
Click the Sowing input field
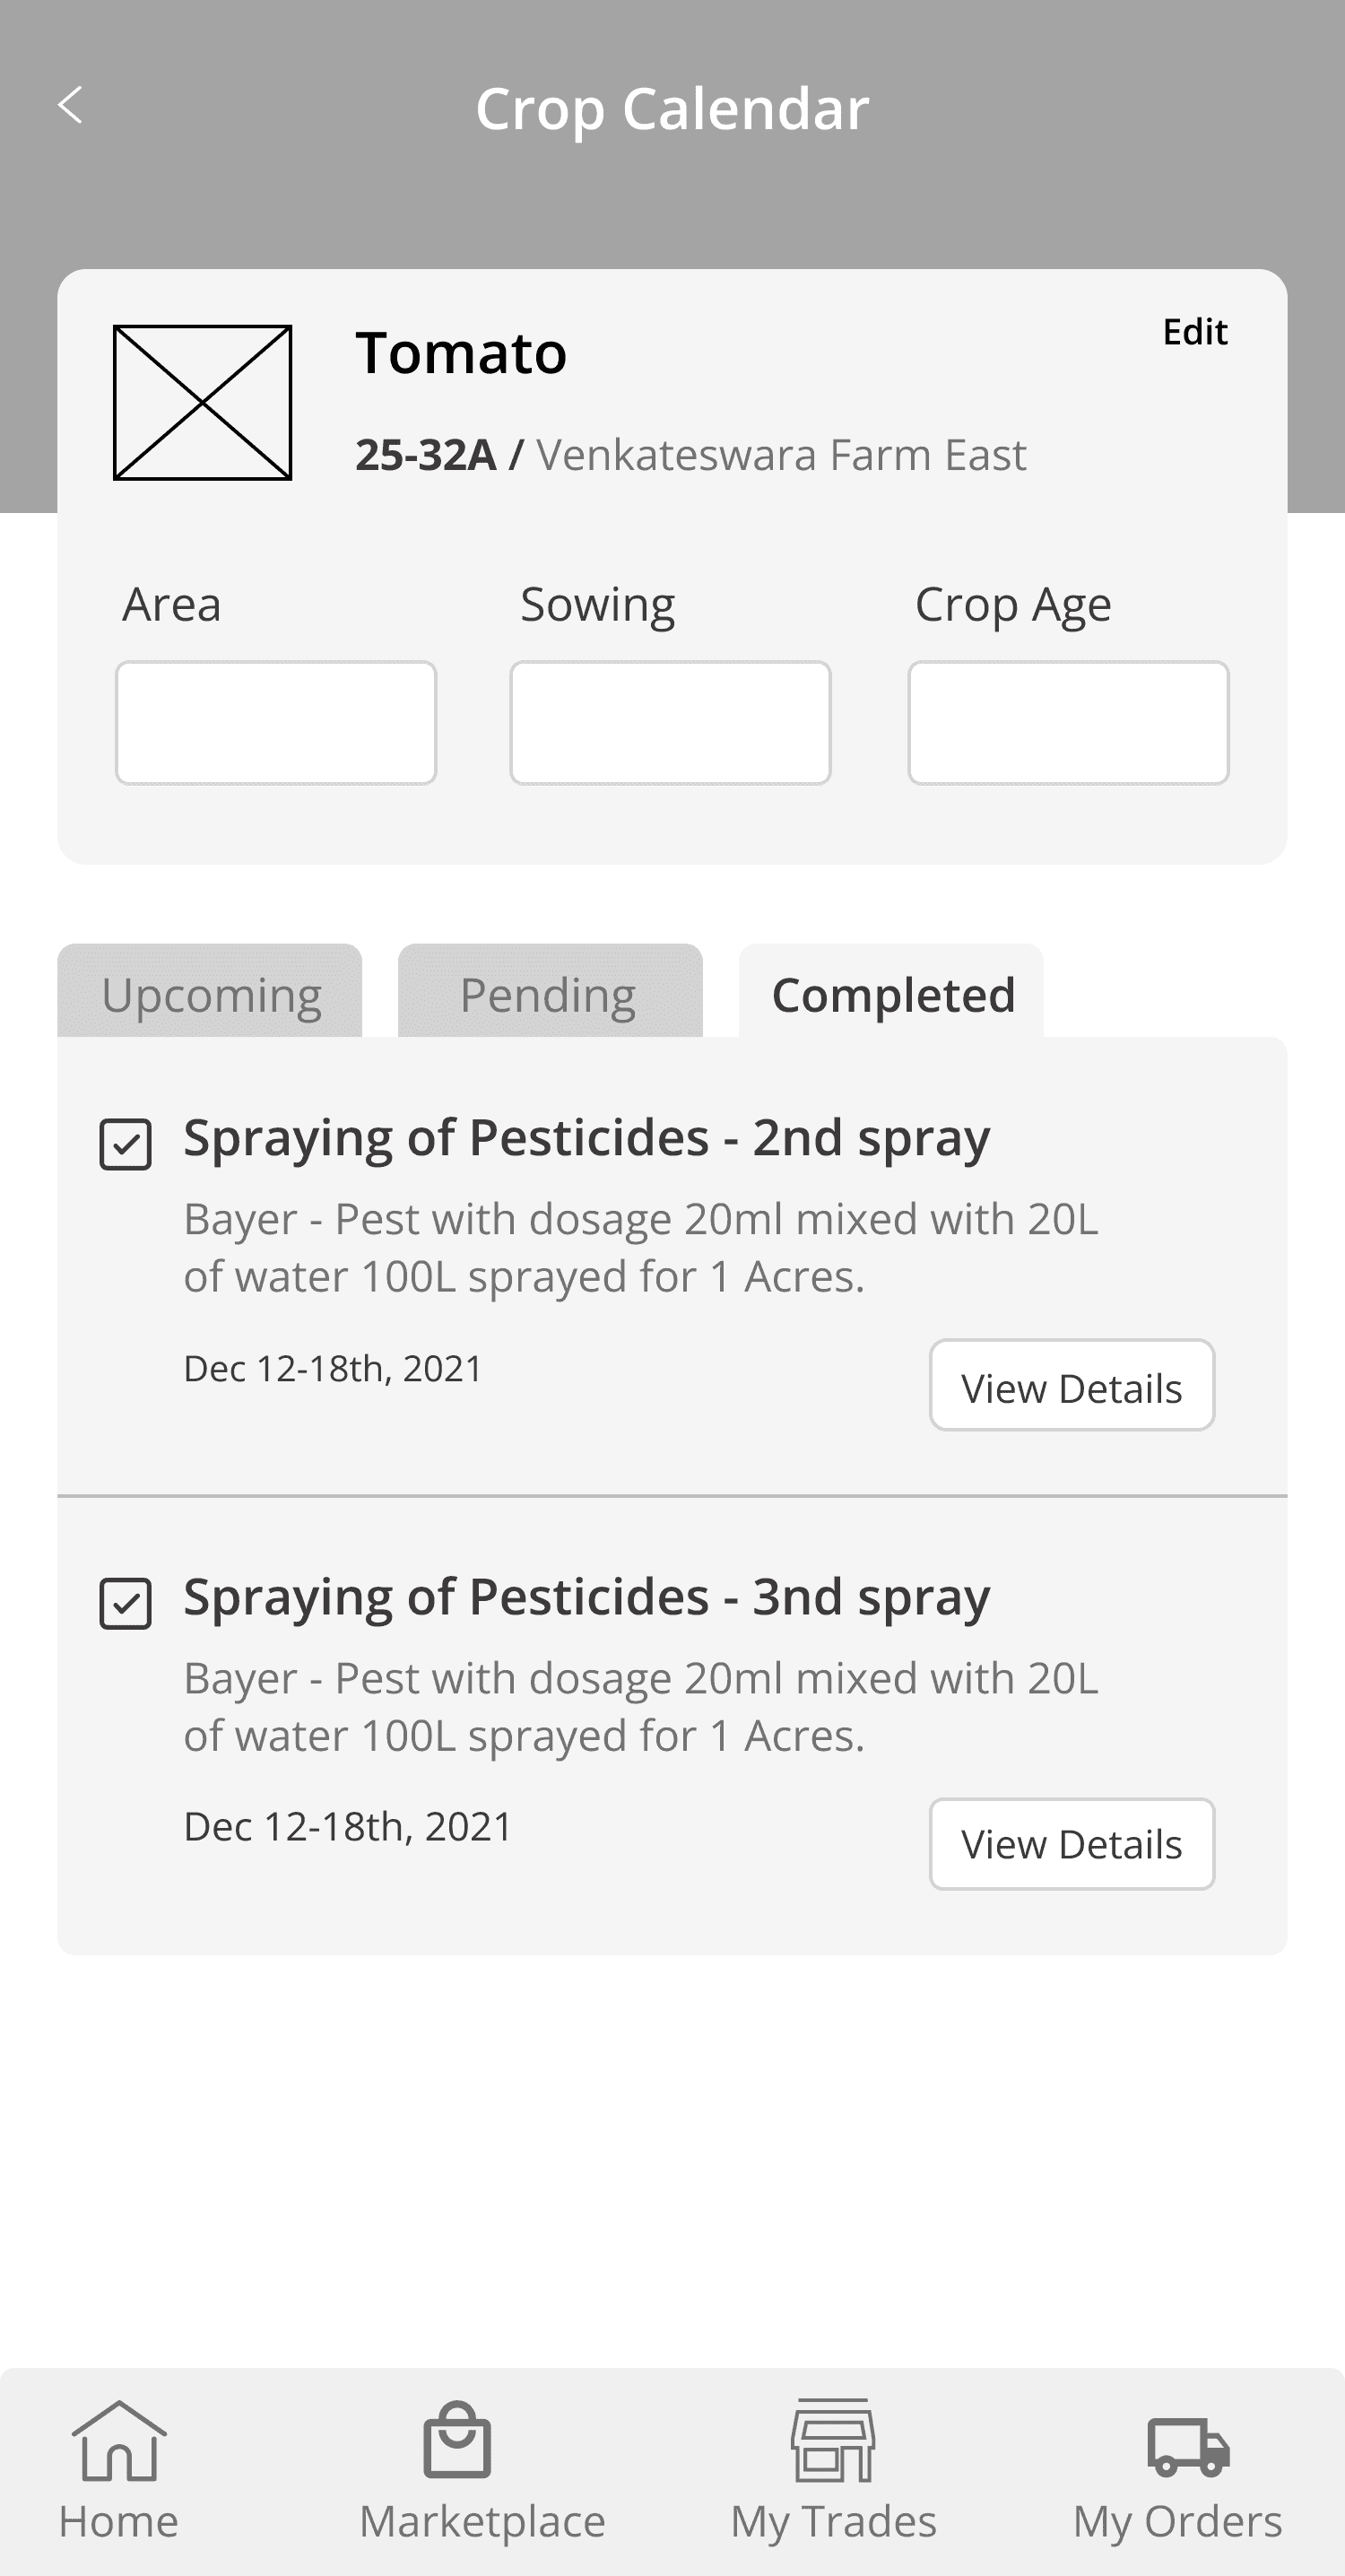coord(670,722)
